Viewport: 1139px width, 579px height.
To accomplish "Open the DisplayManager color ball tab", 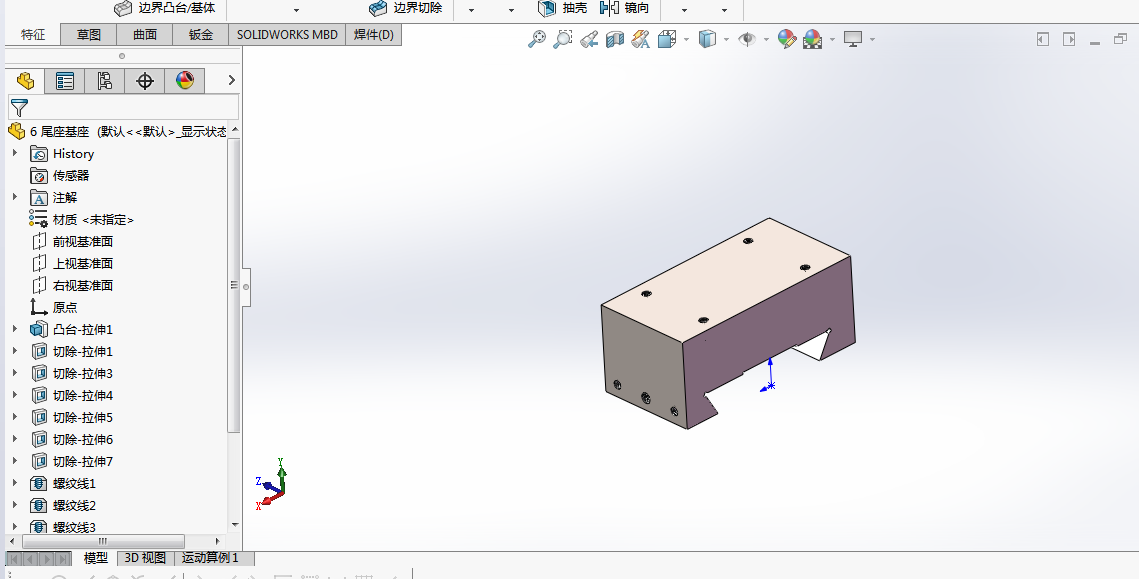I will point(185,81).
